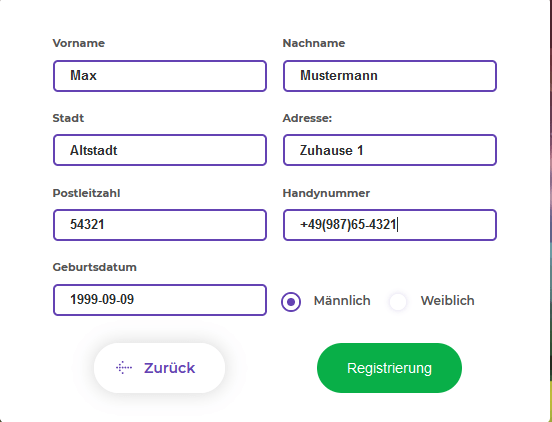Select the Männlich radio button
Image resolution: width=552 pixels, height=422 pixels.
(291, 302)
